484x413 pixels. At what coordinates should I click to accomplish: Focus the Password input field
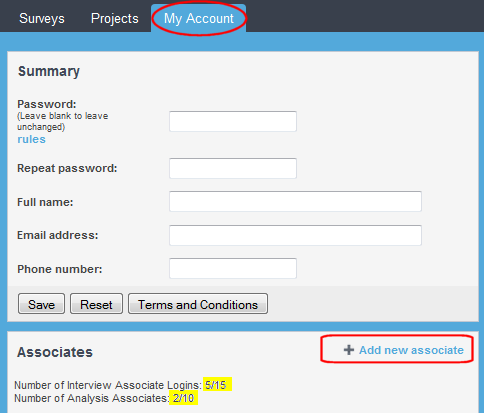233,121
